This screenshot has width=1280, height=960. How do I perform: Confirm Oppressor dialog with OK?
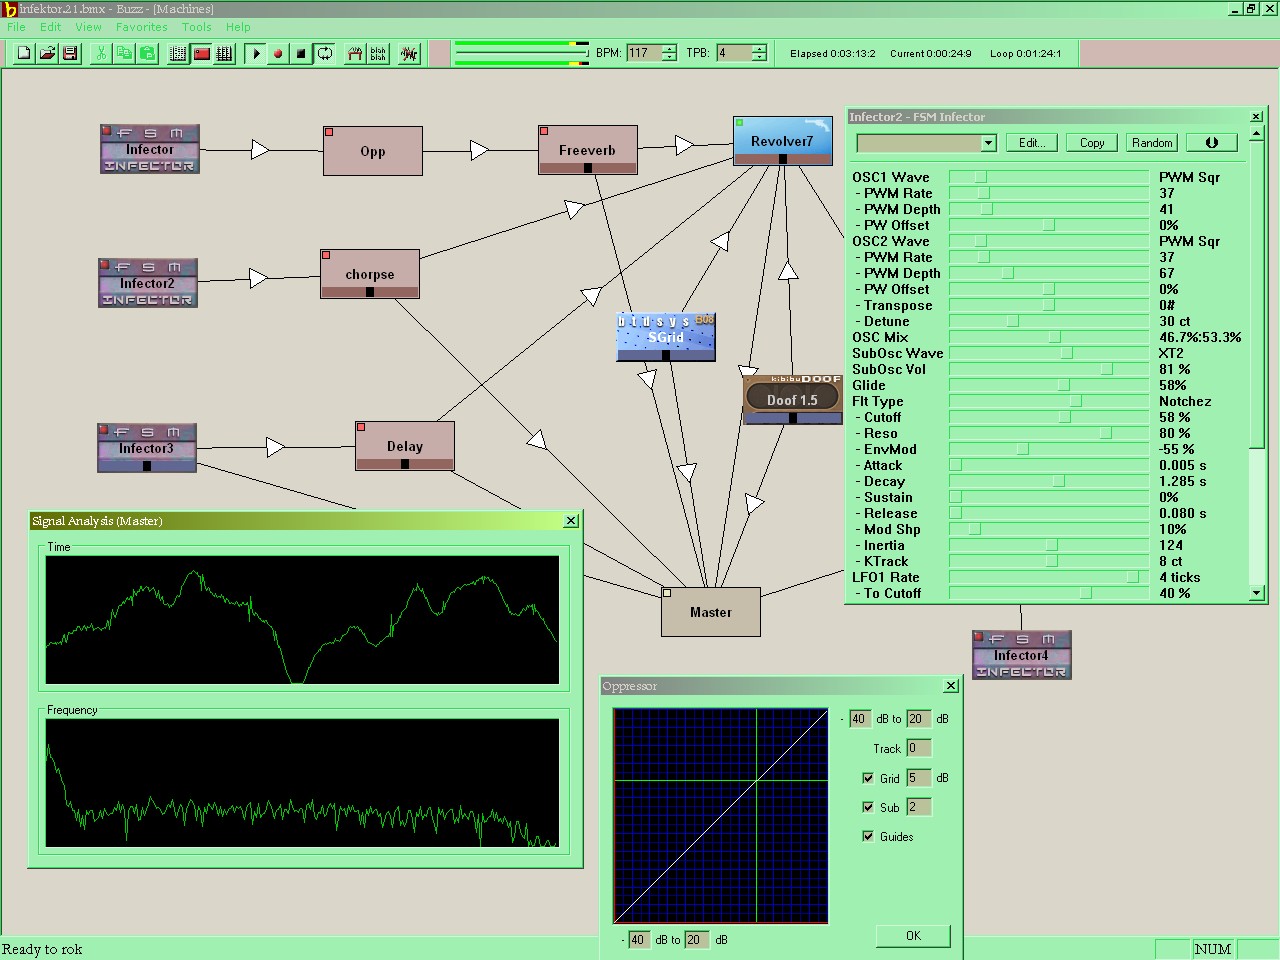tap(913, 935)
